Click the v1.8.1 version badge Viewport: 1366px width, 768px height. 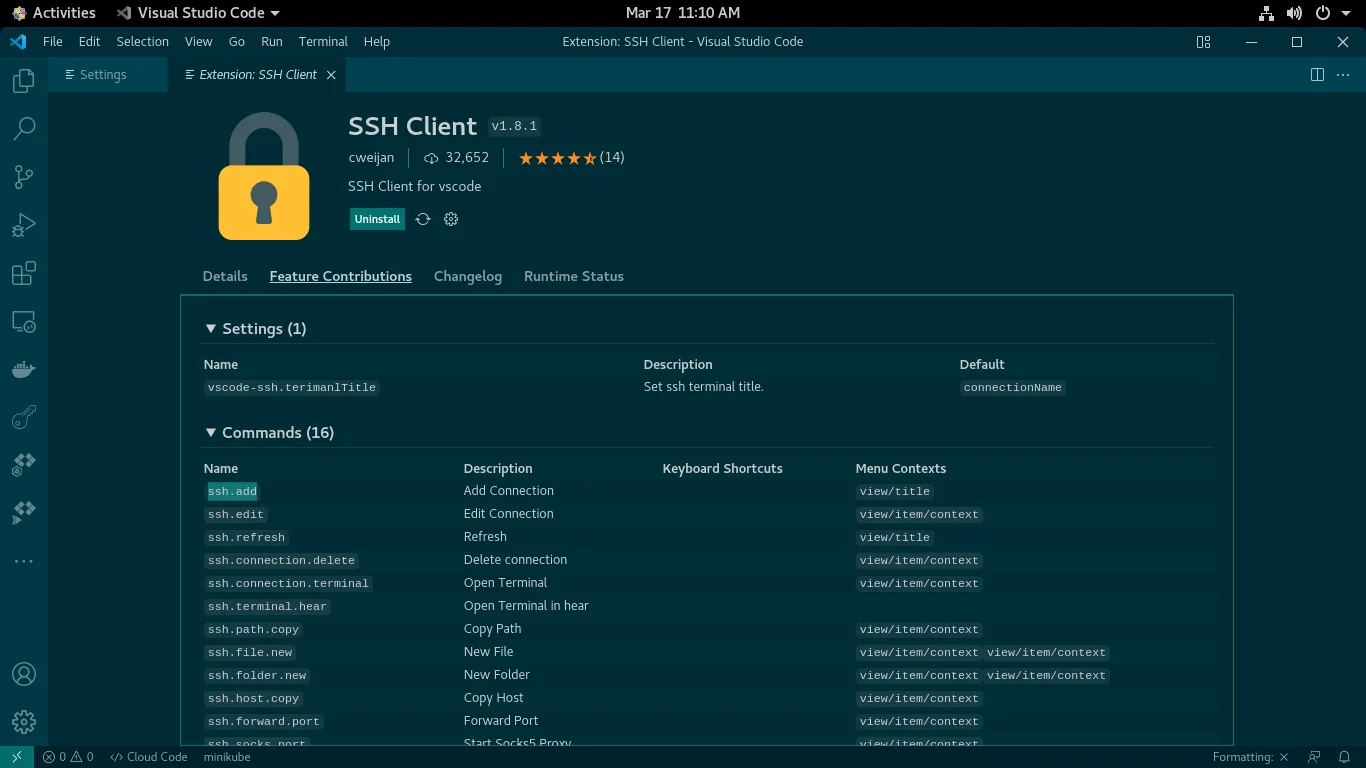[x=515, y=127]
